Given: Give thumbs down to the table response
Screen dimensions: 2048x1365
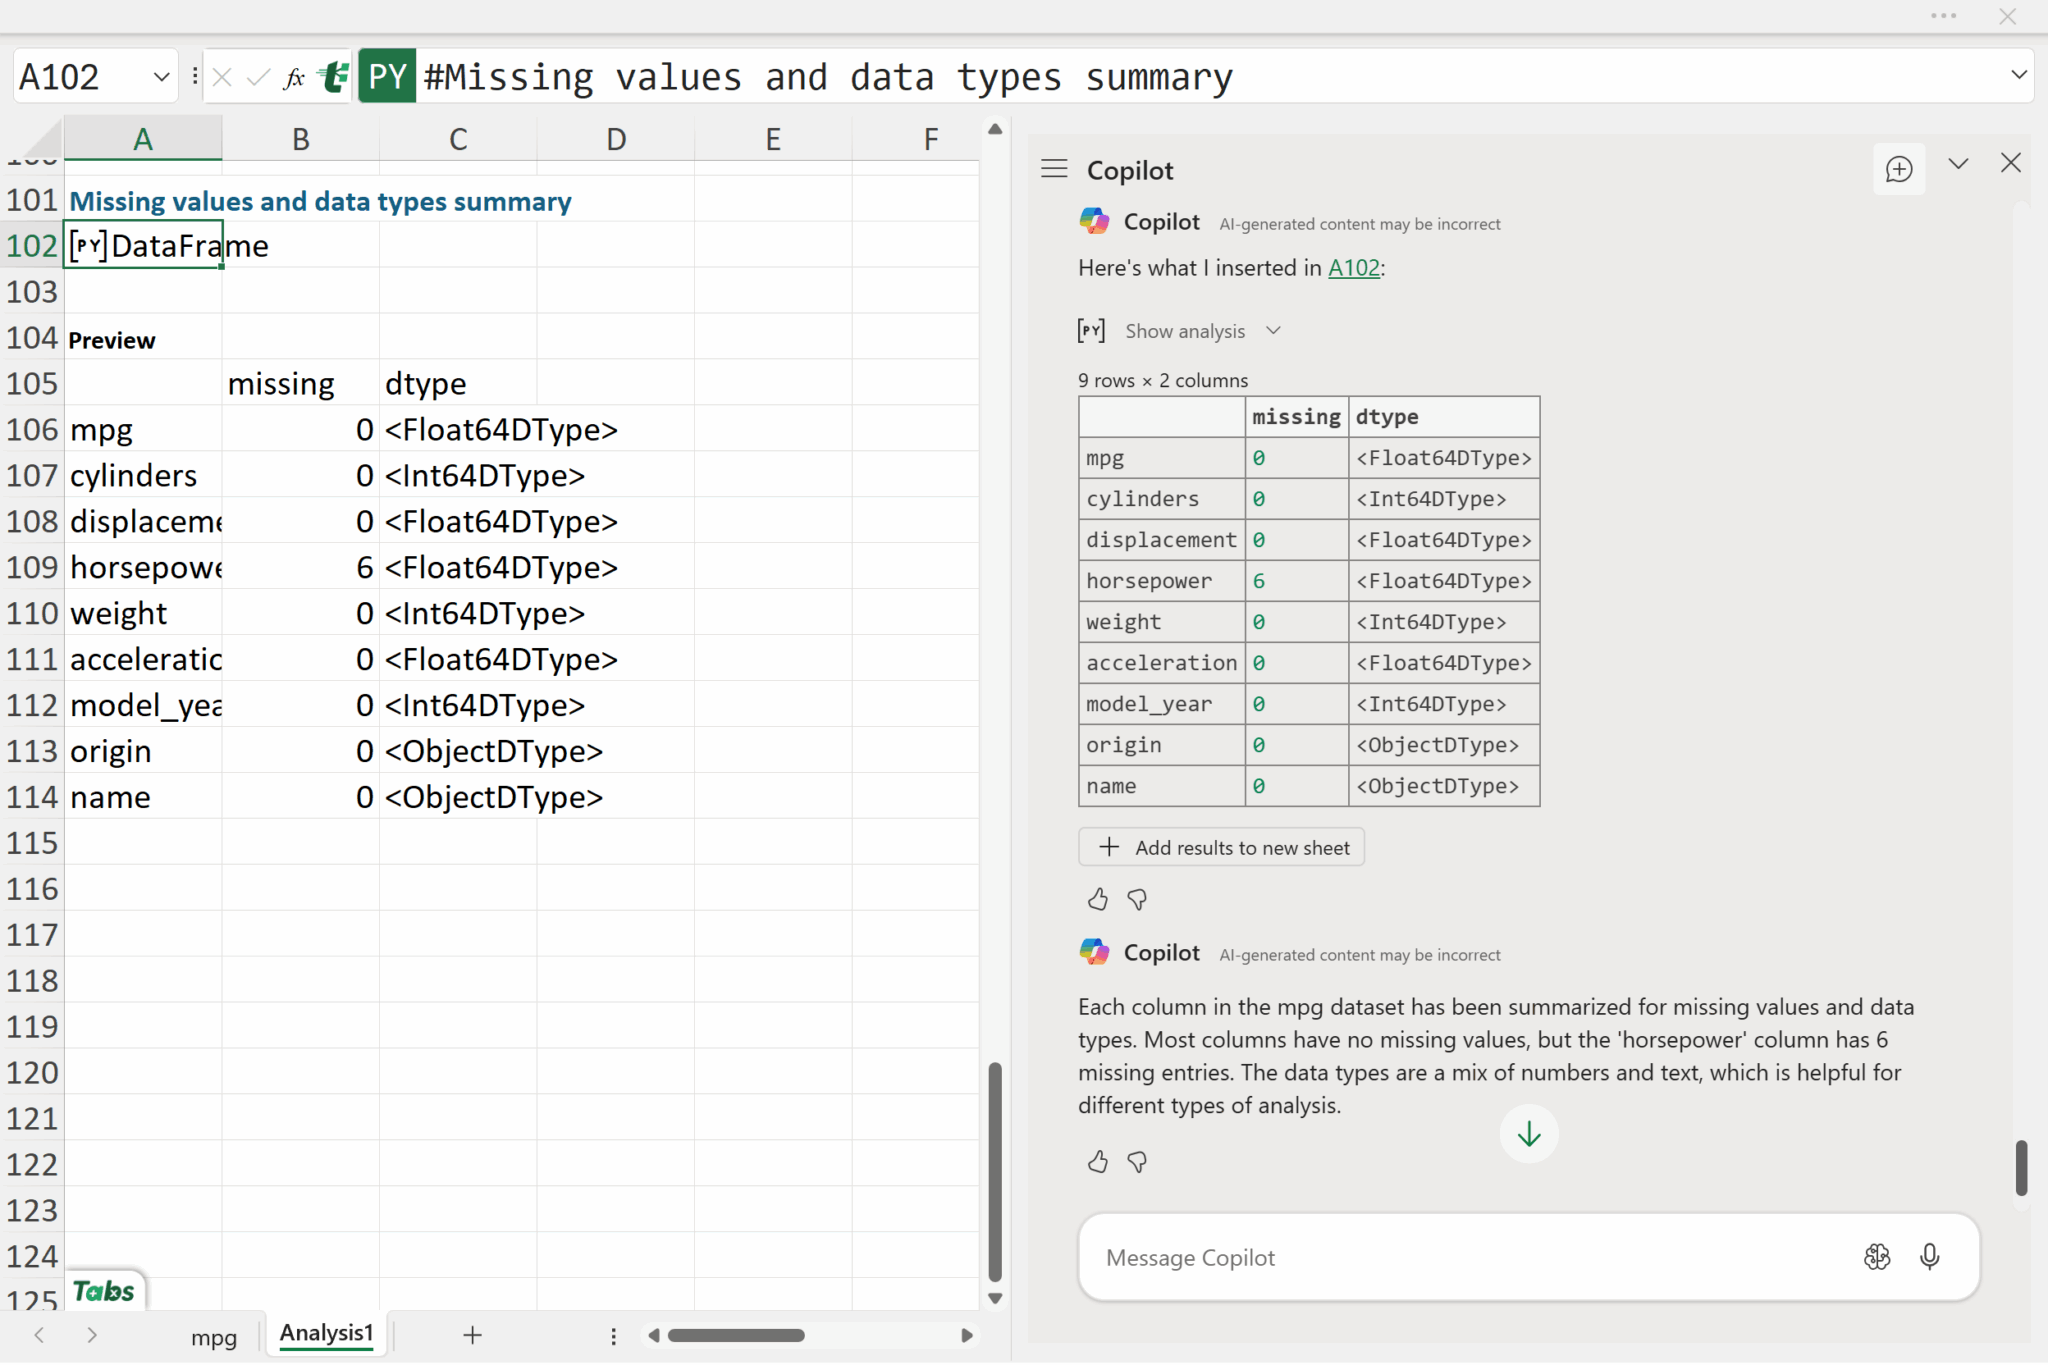Looking at the screenshot, I should click(1137, 900).
